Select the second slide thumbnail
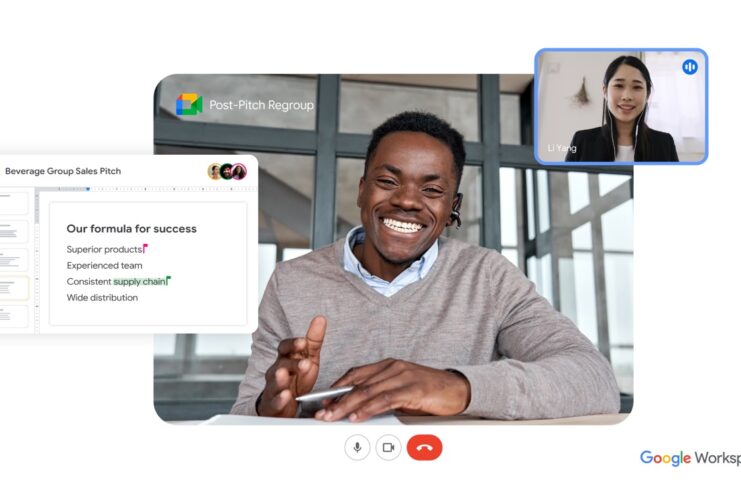Image resolution: width=741 pixels, height=486 pixels. (x=13, y=231)
